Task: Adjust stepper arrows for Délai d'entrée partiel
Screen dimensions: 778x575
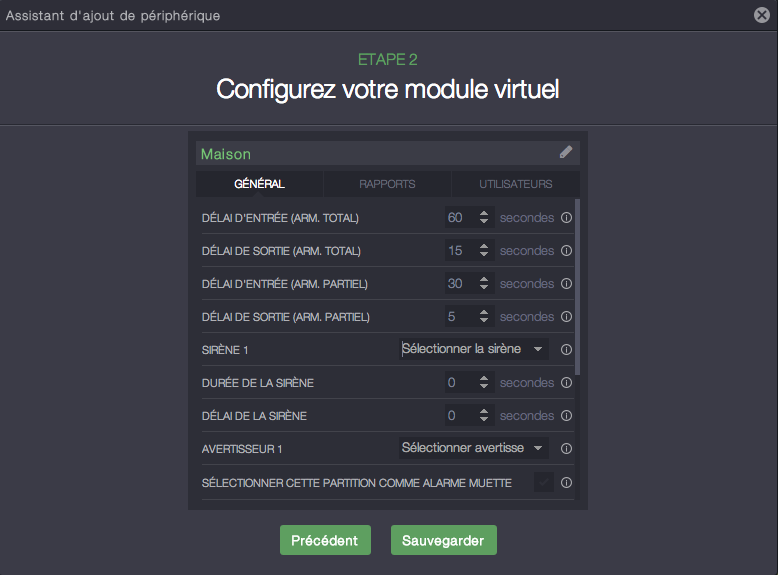Action: [484, 283]
